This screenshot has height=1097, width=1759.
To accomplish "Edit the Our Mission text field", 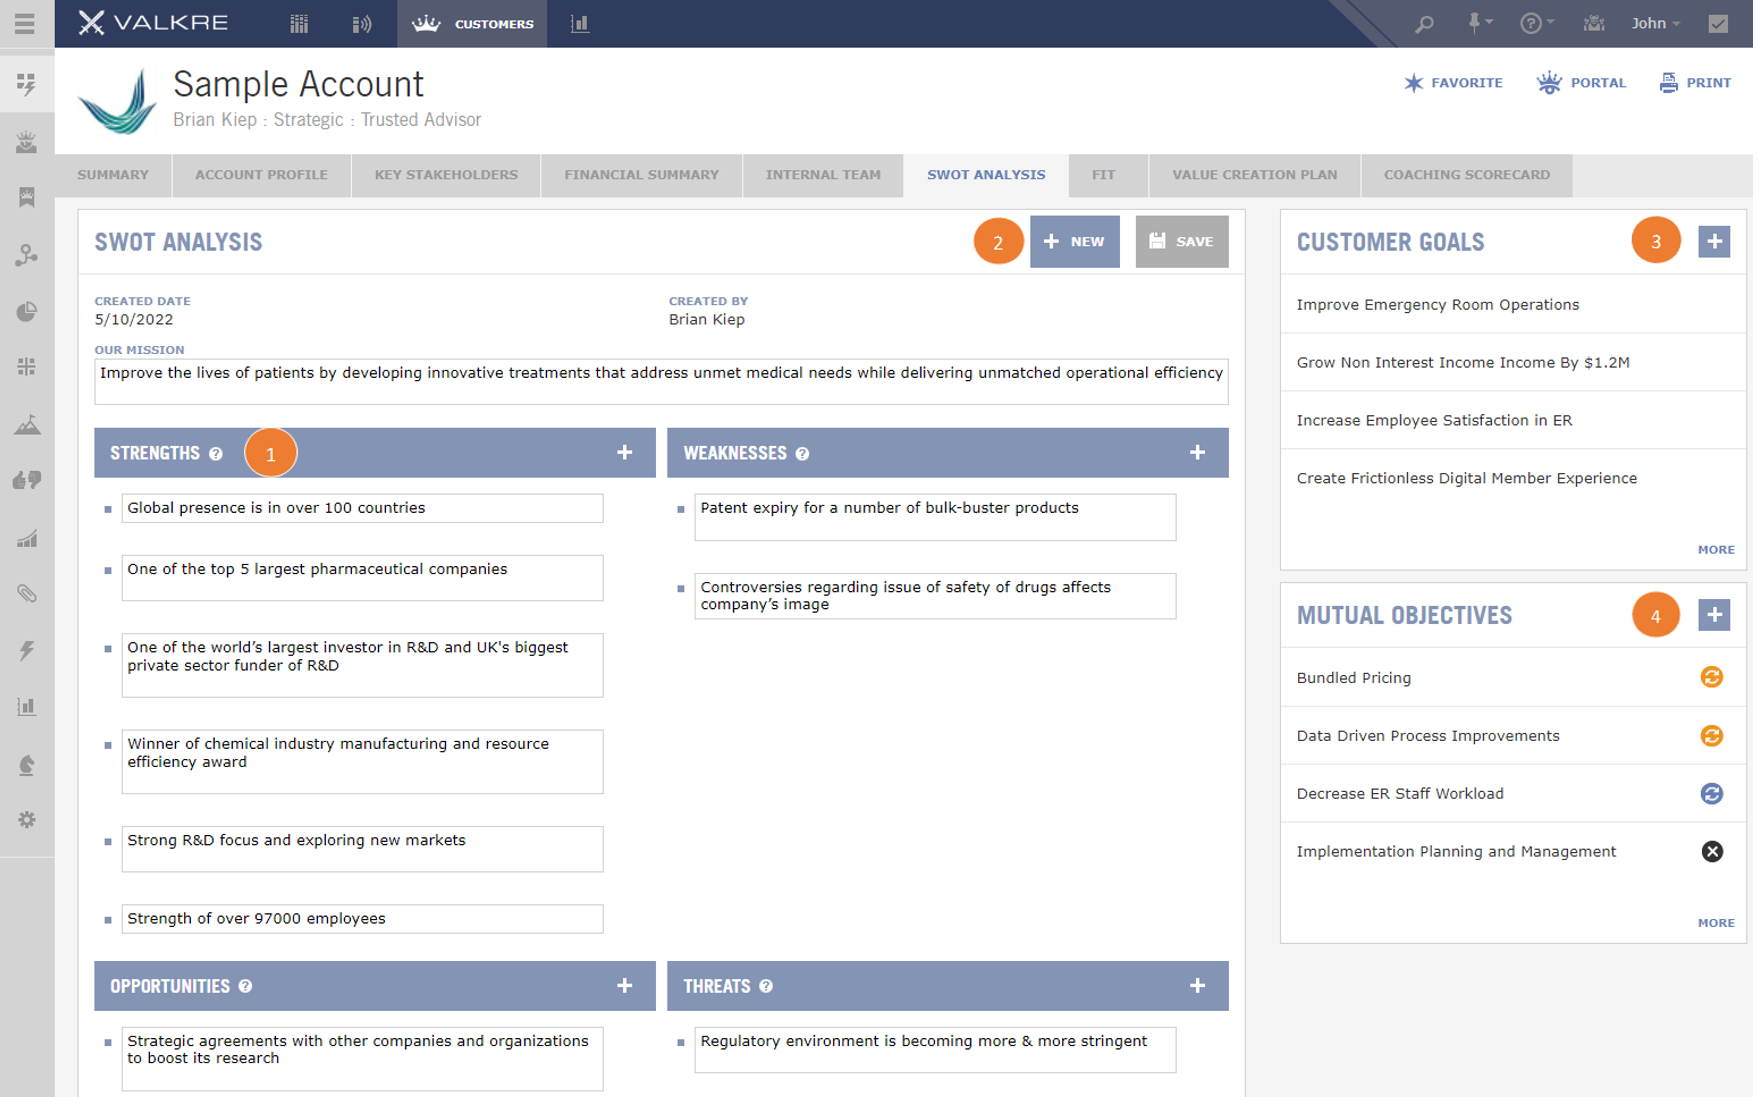I will (x=661, y=382).
